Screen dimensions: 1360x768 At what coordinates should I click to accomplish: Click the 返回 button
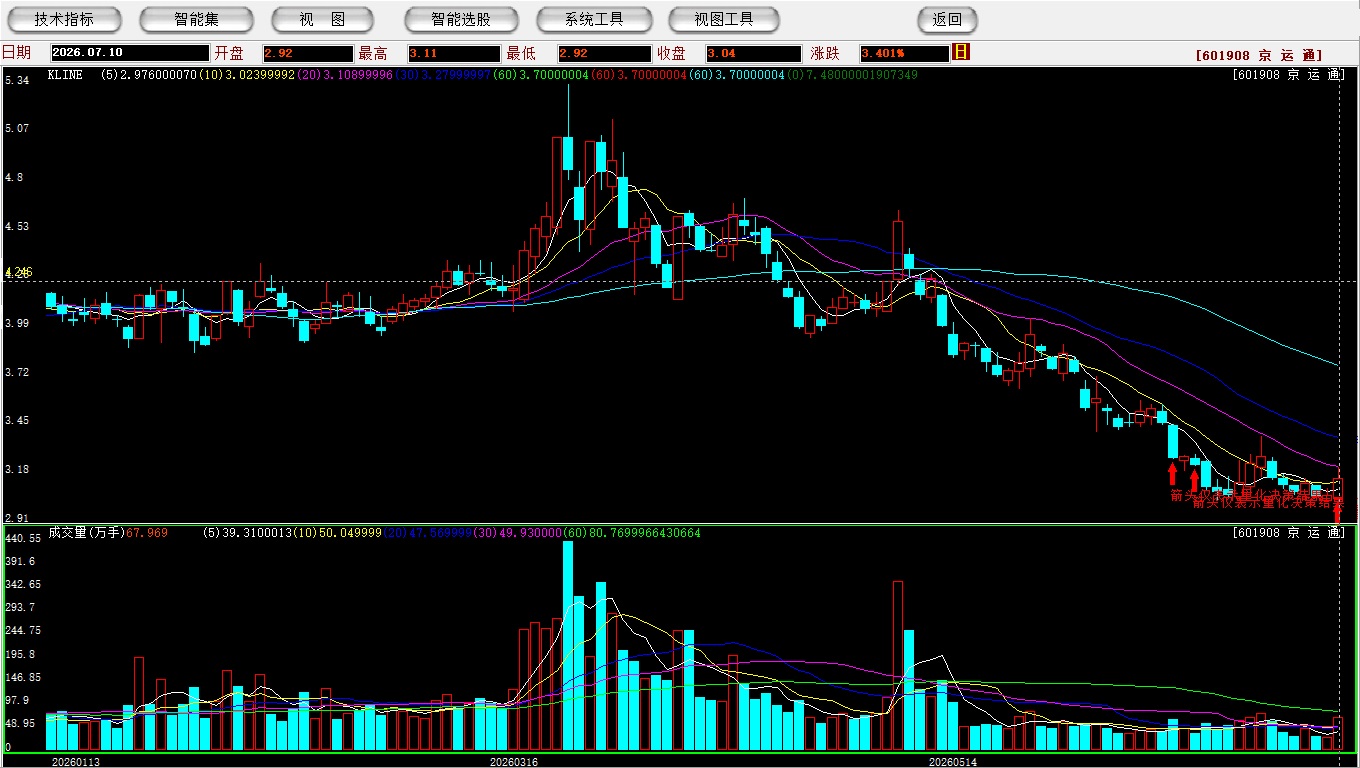(x=947, y=19)
